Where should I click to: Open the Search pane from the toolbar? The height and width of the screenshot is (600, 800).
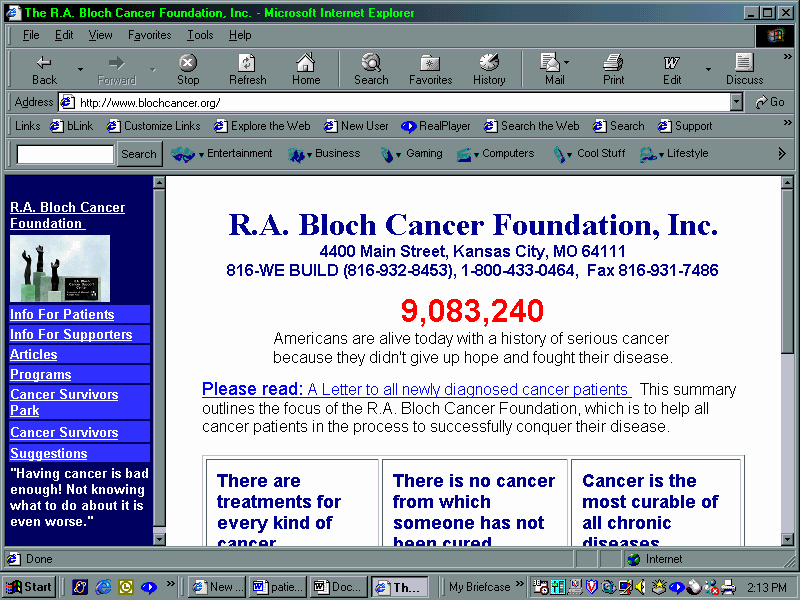click(x=371, y=70)
